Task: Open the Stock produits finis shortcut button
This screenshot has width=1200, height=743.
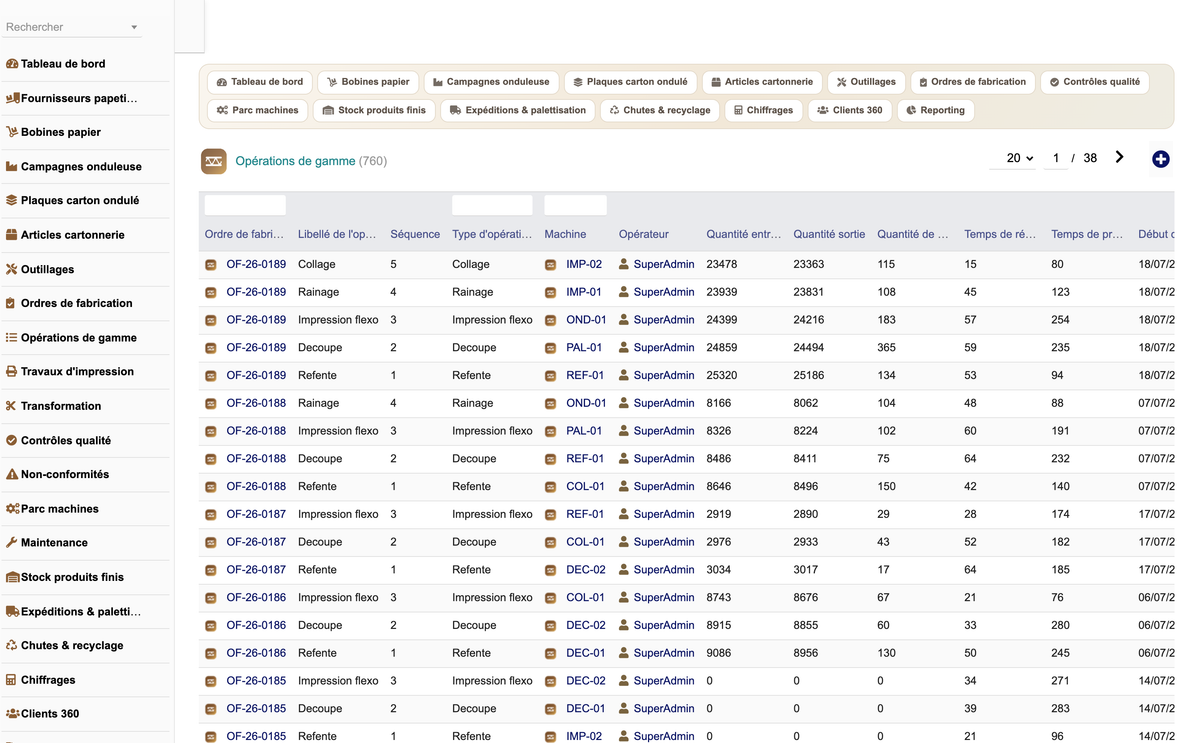Action: coord(374,110)
